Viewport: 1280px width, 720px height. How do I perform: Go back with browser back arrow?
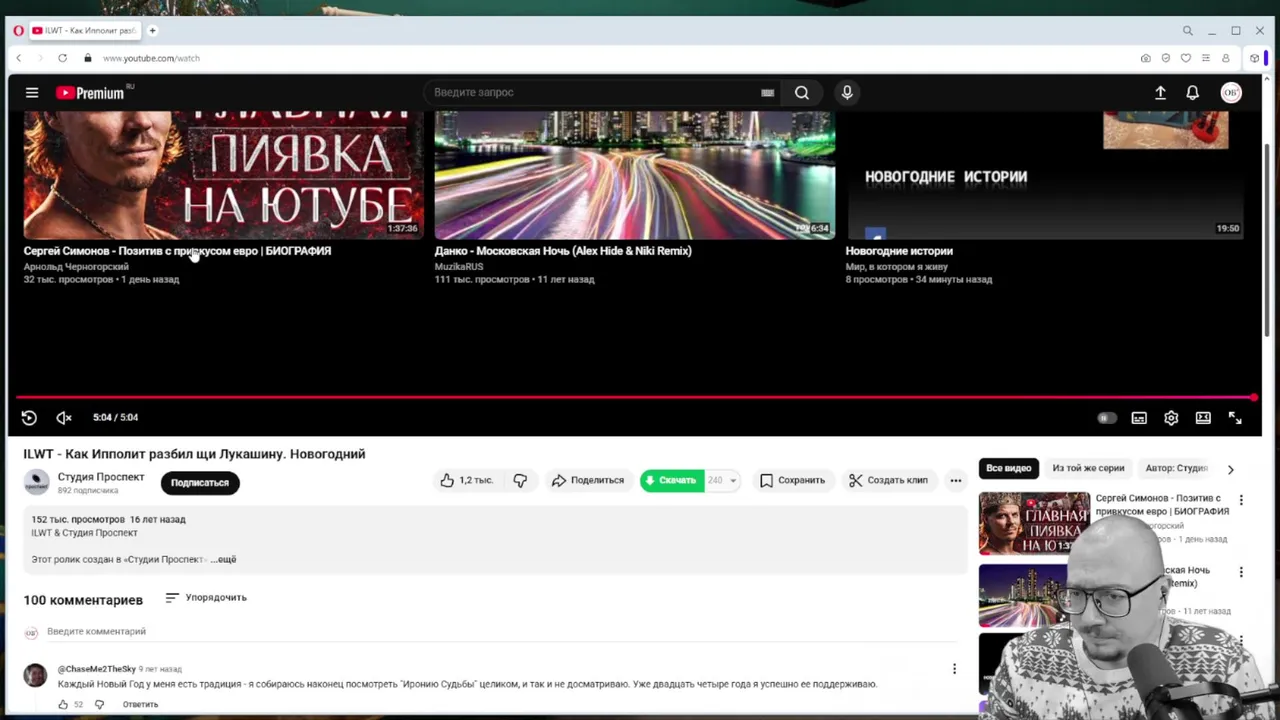point(18,58)
